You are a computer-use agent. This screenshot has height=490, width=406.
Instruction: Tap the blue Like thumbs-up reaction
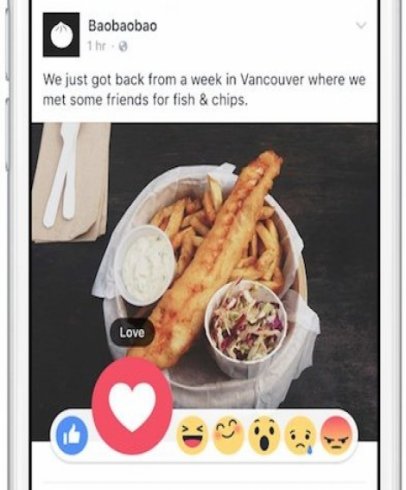click(72, 435)
